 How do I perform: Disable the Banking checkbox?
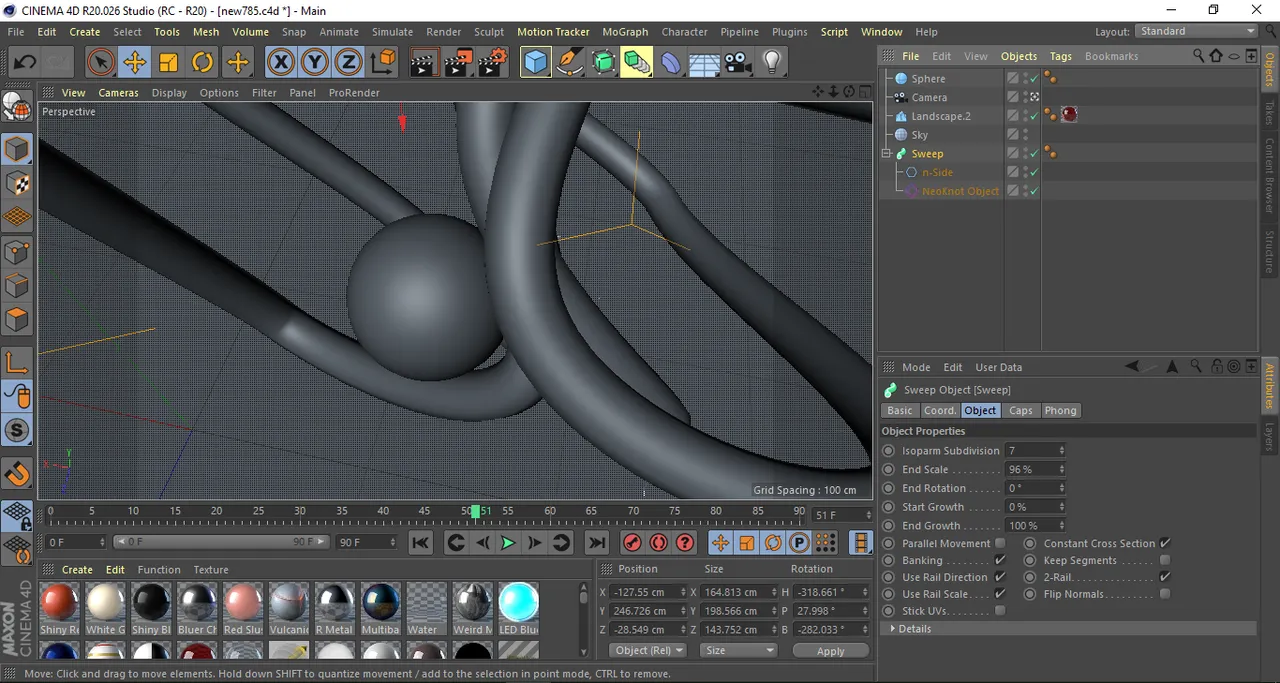click(1000, 561)
